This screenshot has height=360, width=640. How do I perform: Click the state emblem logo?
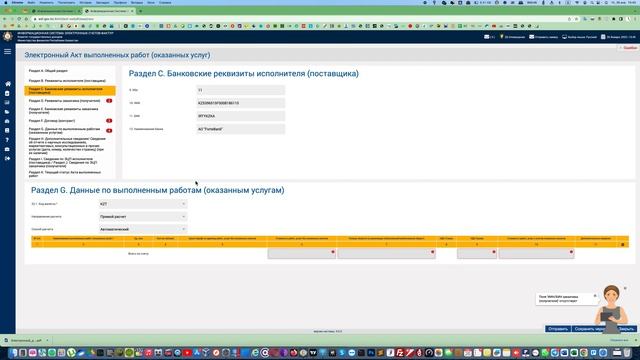click(x=8, y=36)
